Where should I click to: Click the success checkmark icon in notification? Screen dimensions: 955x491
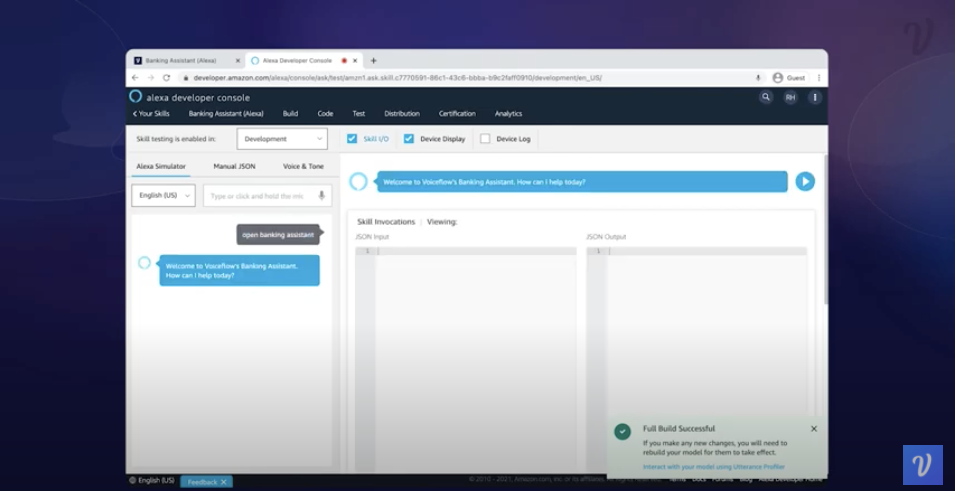pyautogui.click(x=622, y=431)
